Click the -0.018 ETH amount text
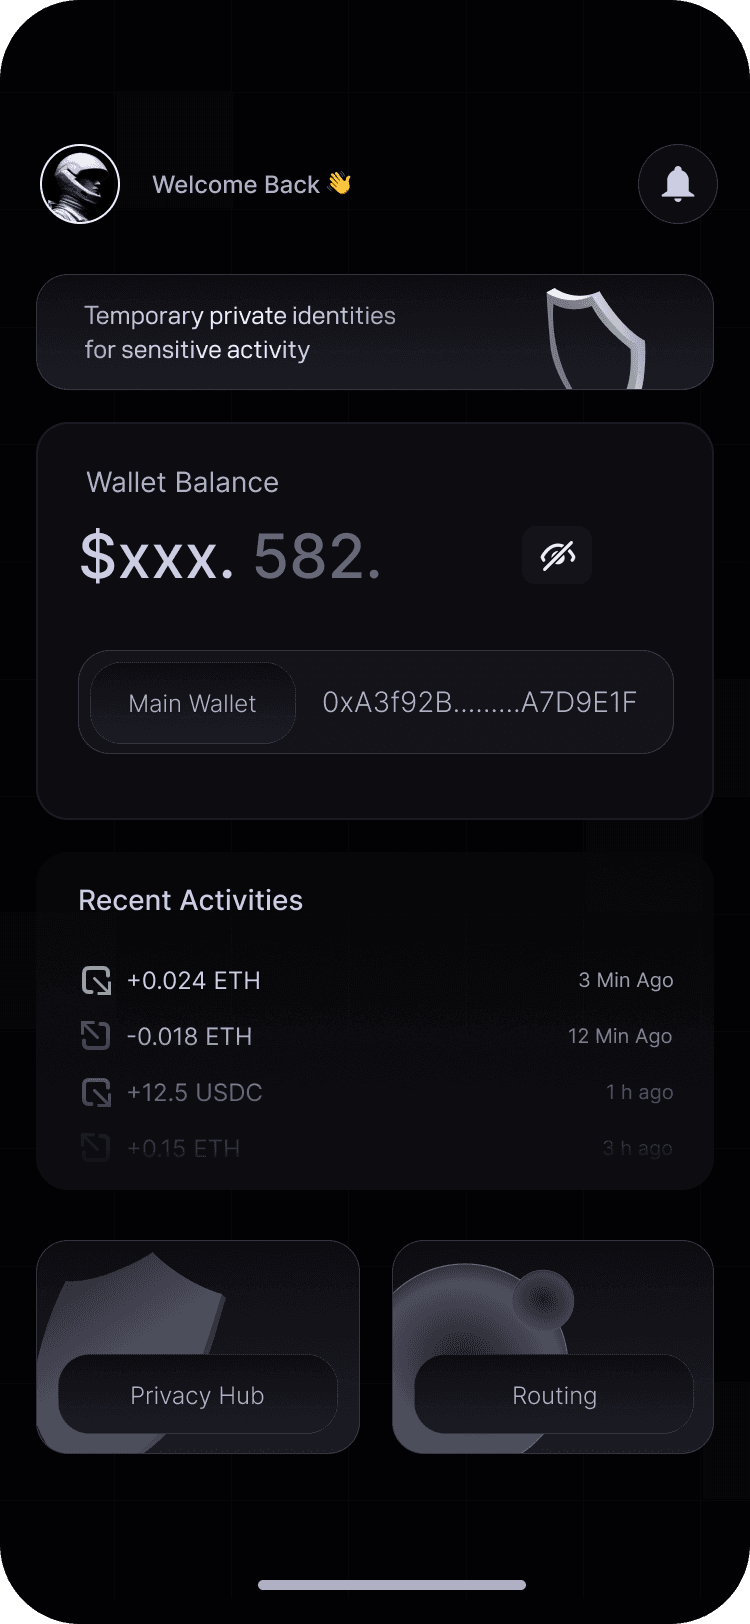Viewport: 750px width, 1624px height. tap(189, 1036)
